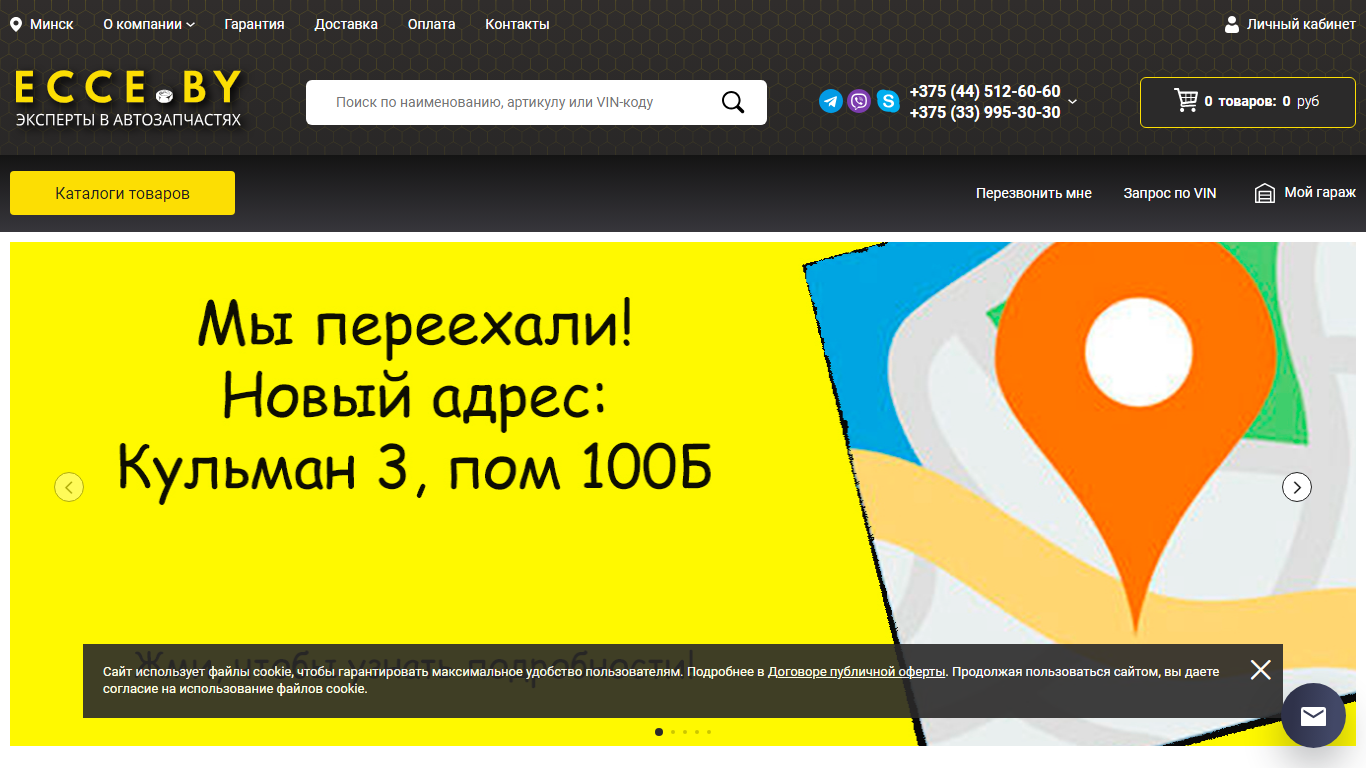Click the phone number +375 (33) 995-30-30
This screenshot has height=768, width=1366.
click(985, 112)
